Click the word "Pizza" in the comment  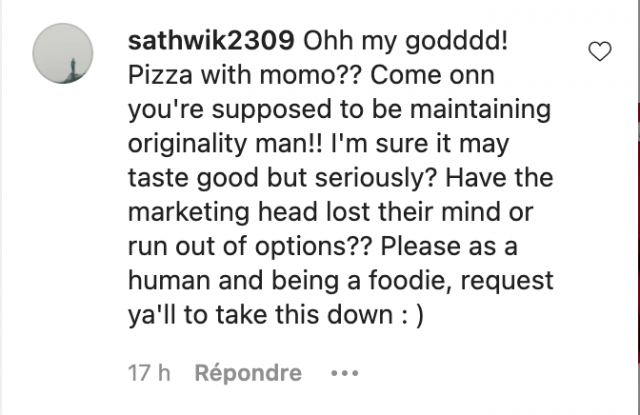[x=160, y=75]
